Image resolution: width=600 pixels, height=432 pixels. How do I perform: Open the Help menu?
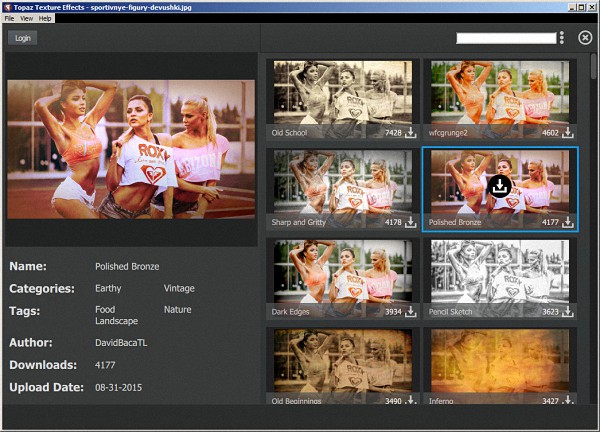click(x=45, y=18)
